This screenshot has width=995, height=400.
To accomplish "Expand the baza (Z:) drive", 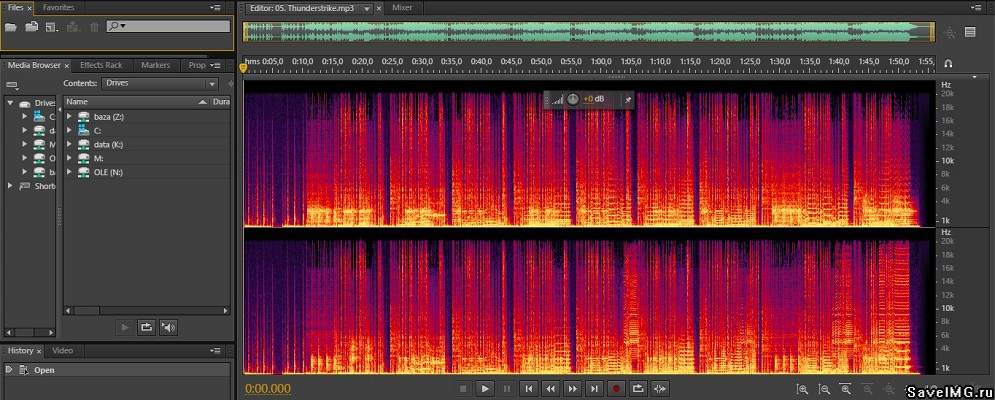I will click(70, 117).
